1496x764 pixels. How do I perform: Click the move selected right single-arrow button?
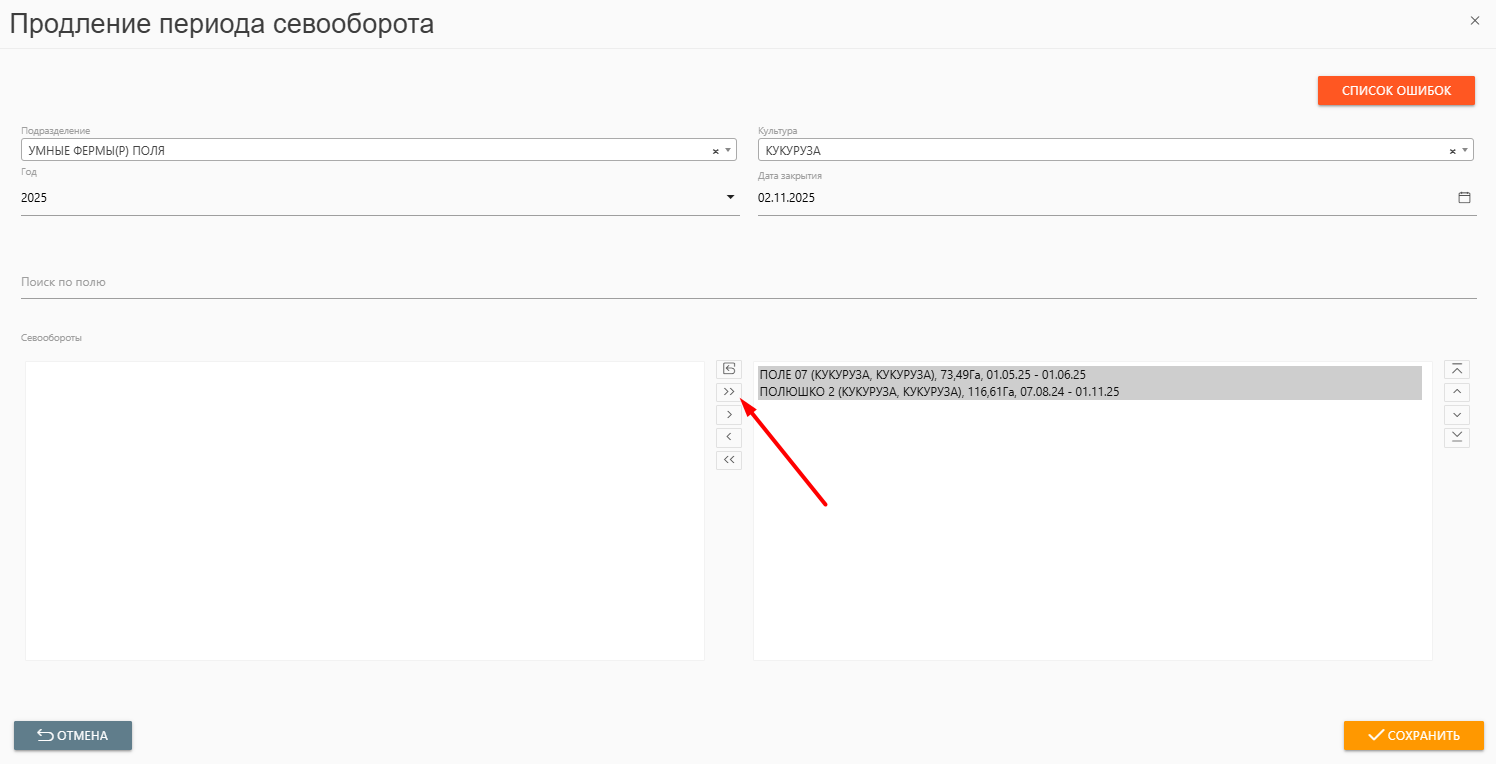[x=729, y=415]
